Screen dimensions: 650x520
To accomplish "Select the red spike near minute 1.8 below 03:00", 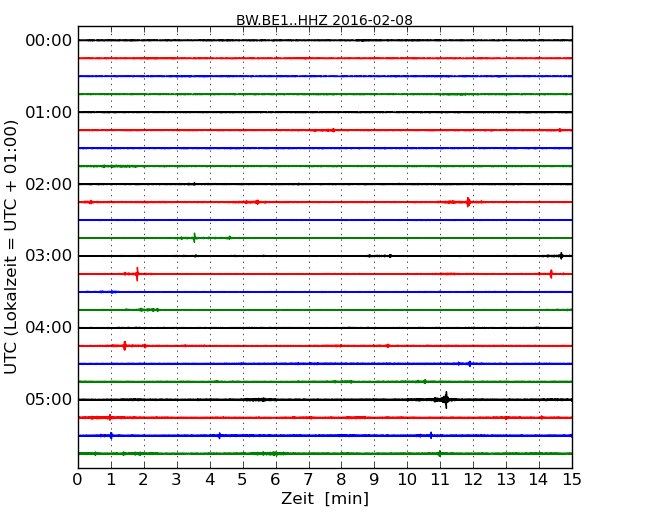I will (137, 274).
